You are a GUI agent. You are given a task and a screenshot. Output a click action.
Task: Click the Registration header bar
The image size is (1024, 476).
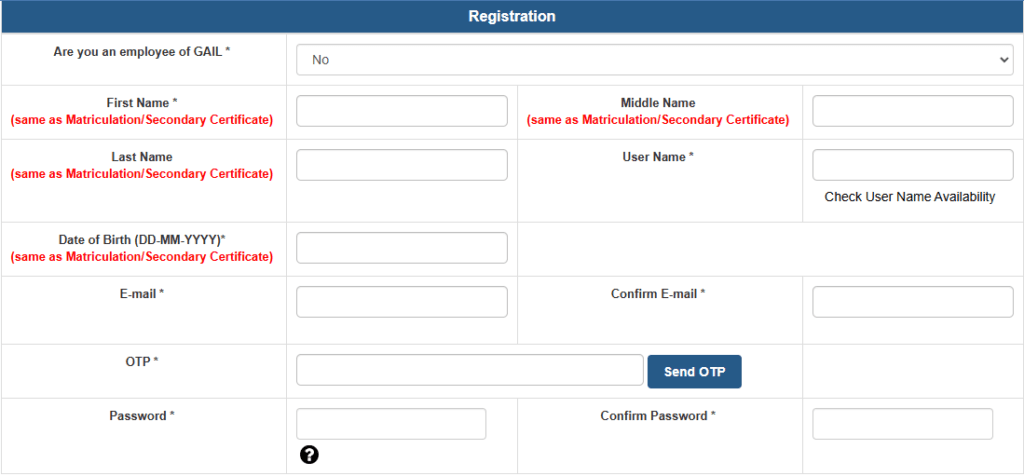[x=512, y=17]
